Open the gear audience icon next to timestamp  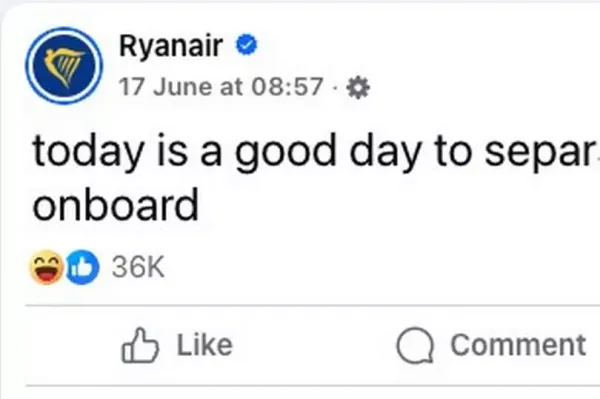coord(358,88)
